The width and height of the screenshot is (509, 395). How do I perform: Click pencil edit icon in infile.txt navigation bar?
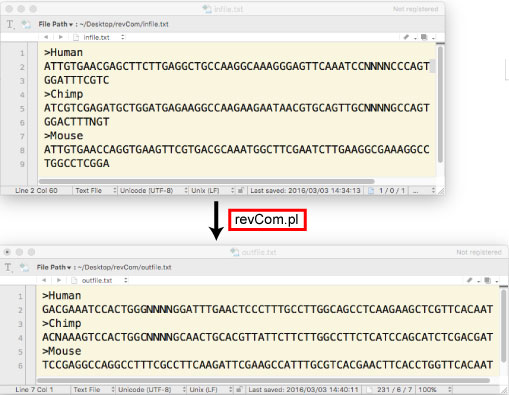pos(406,37)
